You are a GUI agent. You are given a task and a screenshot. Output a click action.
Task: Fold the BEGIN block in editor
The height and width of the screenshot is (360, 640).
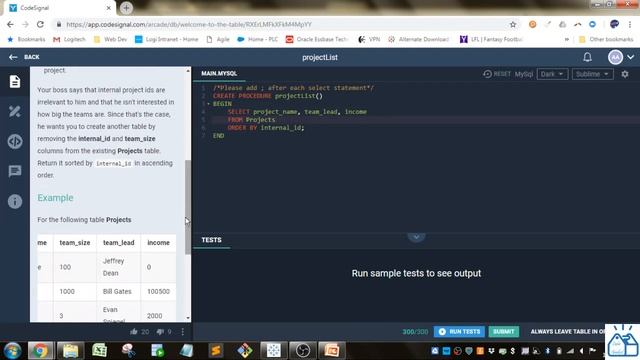(x=208, y=104)
